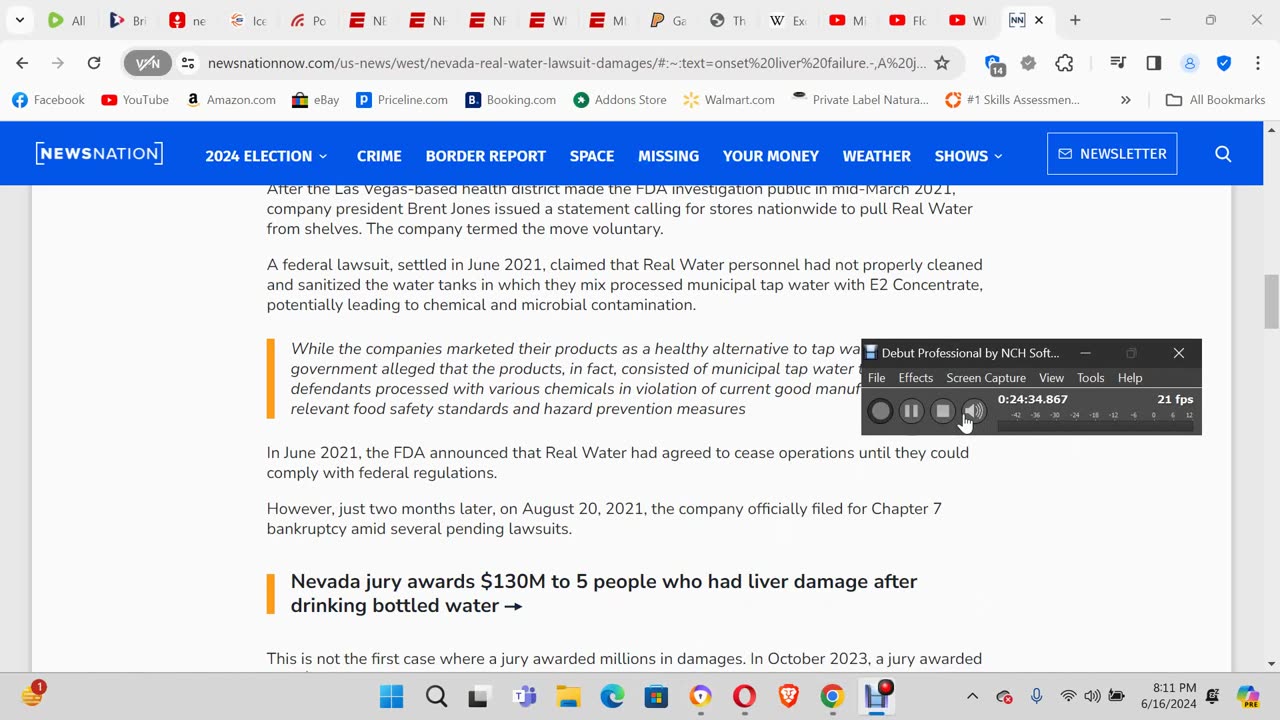Open the Priceline.com bookmark
The image size is (1280, 720).
tap(402, 100)
